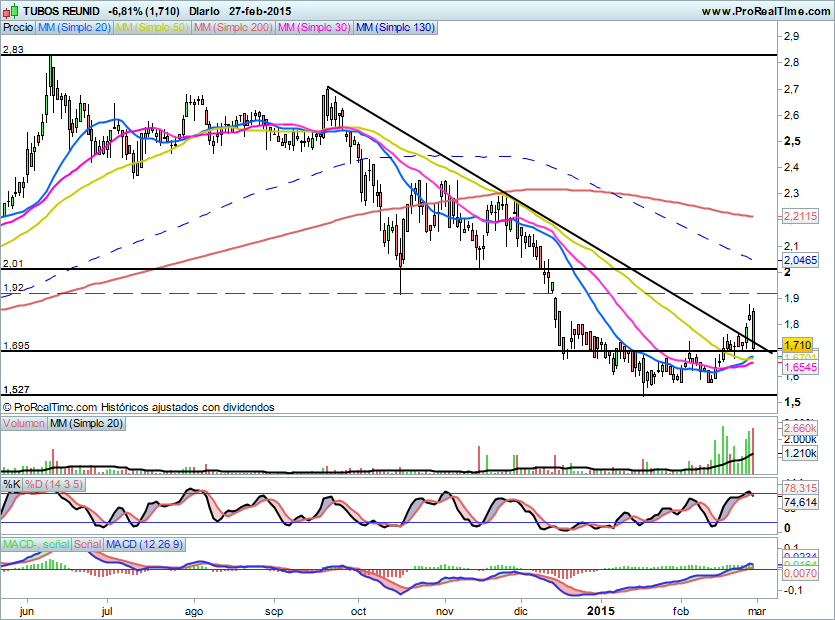Select MM (Simple 20) in the volume panel
The image size is (835, 620).
tap(86, 423)
